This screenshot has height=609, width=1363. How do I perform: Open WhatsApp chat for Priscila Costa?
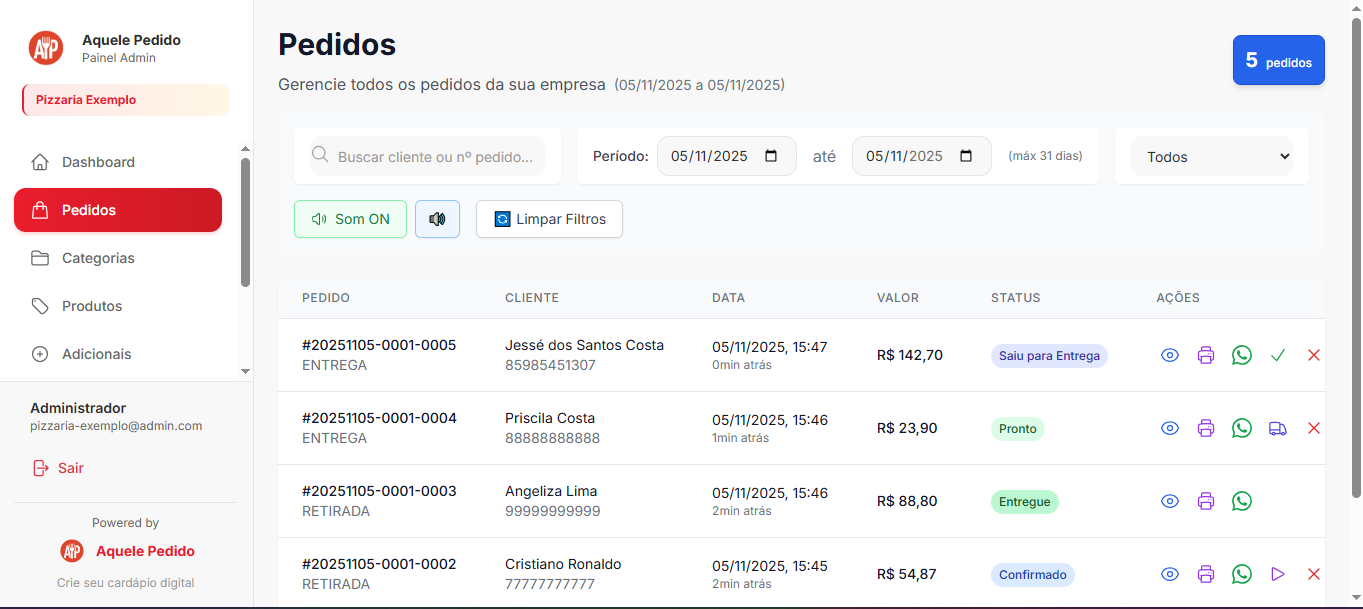coord(1241,428)
